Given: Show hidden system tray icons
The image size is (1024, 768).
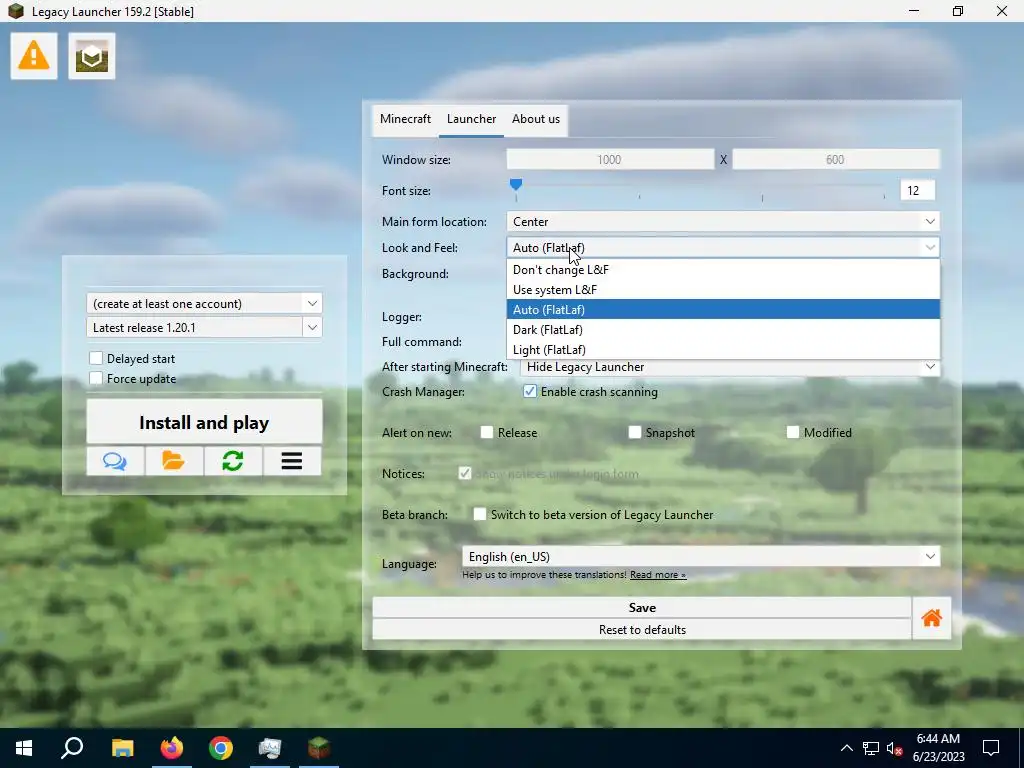Looking at the screenshot, I should (x=846, y=748).
